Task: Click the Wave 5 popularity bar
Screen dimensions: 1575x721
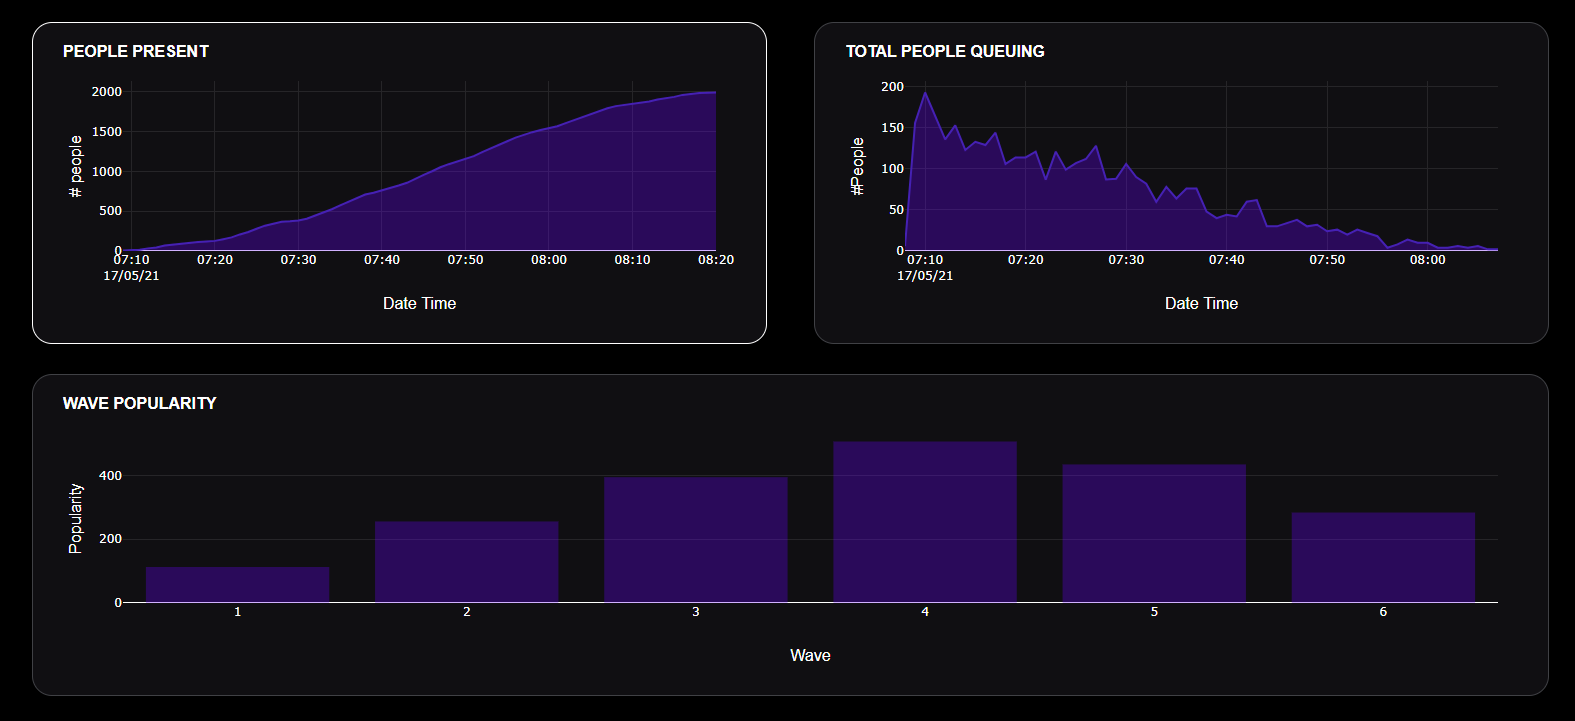Action: [1154, 533]
